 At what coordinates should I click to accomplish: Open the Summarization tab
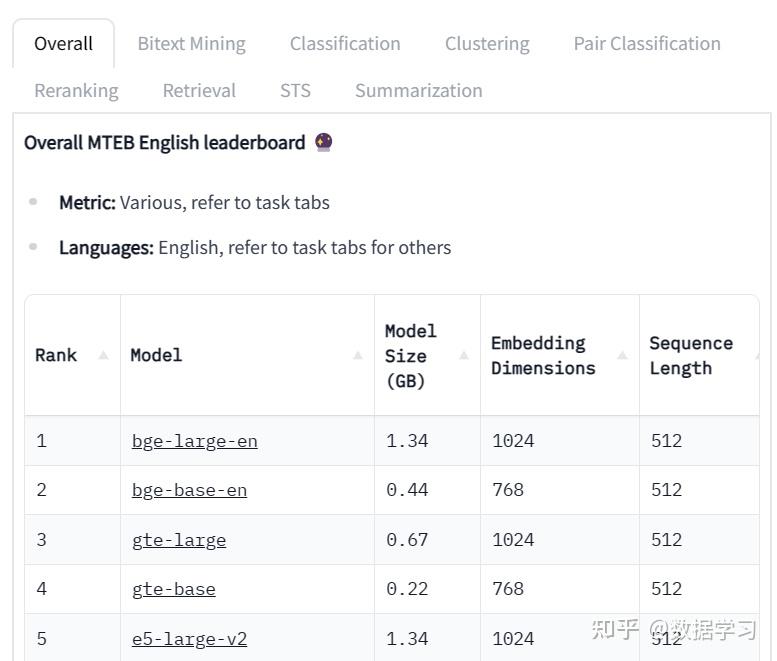[418, 90]
